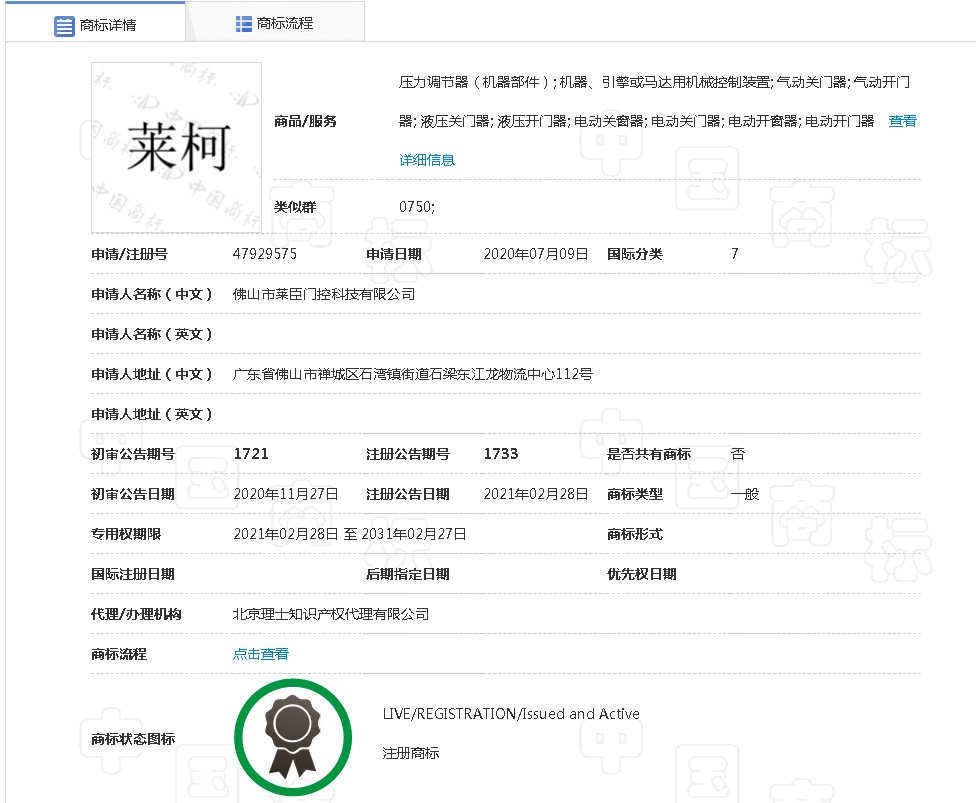Select the application number 47929575
Screen dimensions: 976x803
pyautogui.click(x=265, y=254)
